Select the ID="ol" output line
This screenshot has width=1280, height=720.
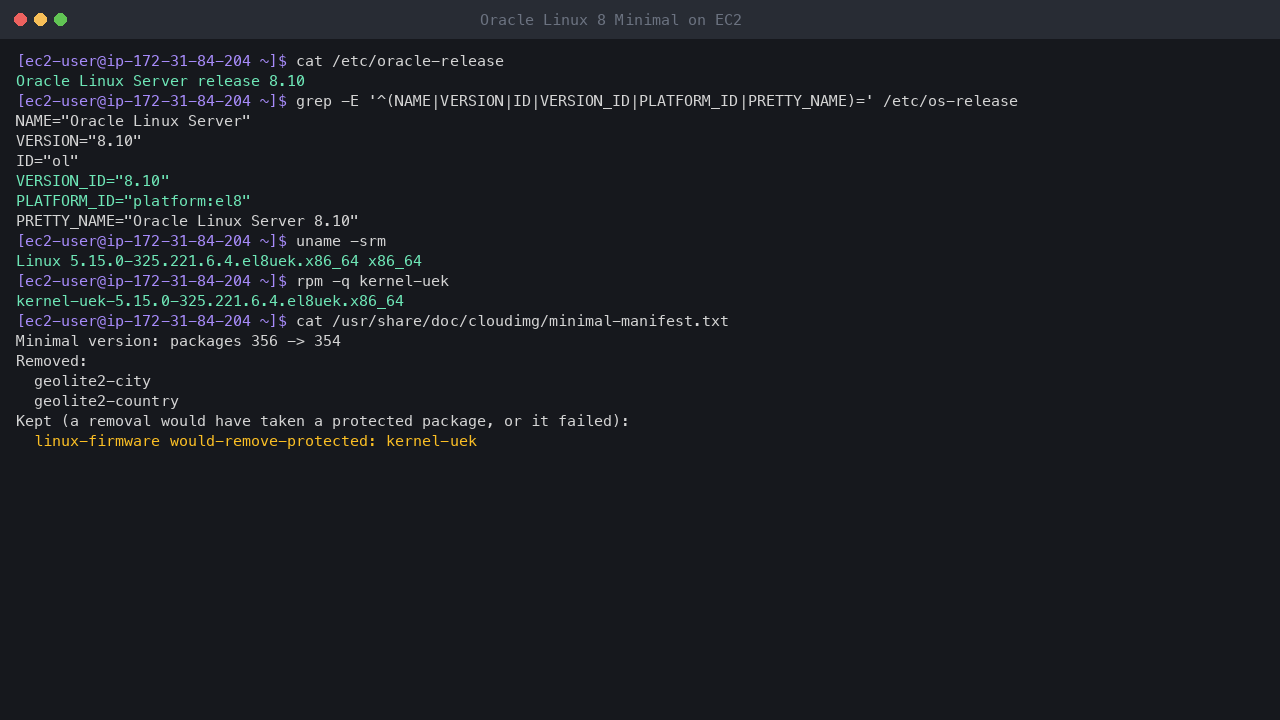47,161
